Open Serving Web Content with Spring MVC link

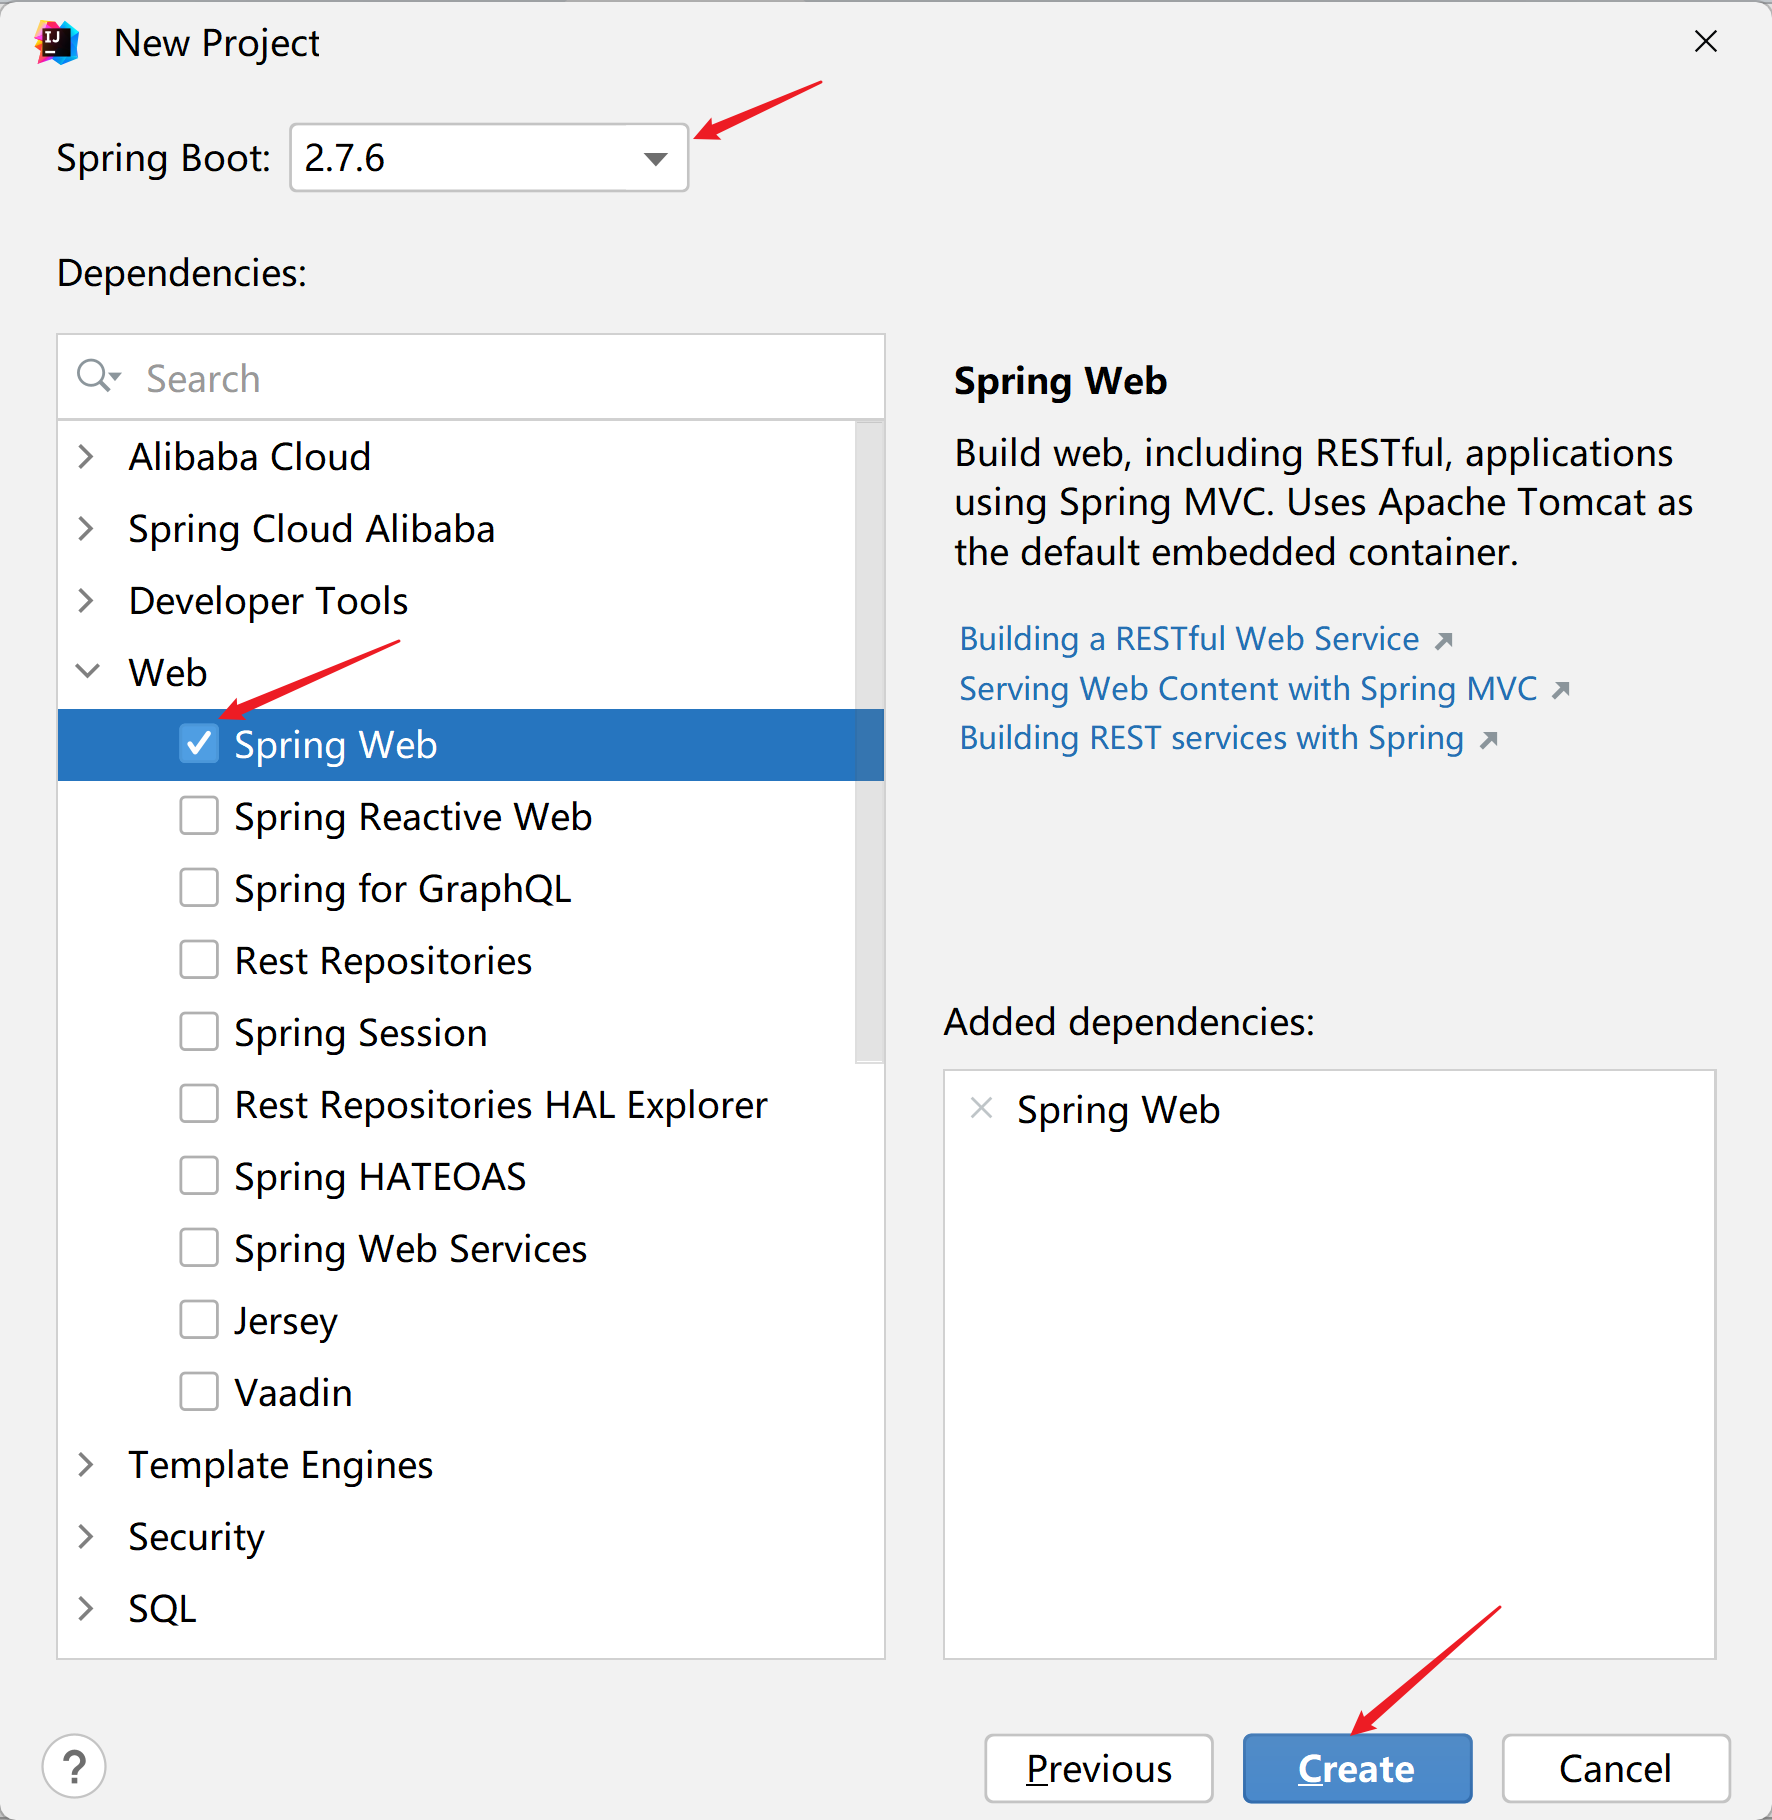[x=1248, y=689]
